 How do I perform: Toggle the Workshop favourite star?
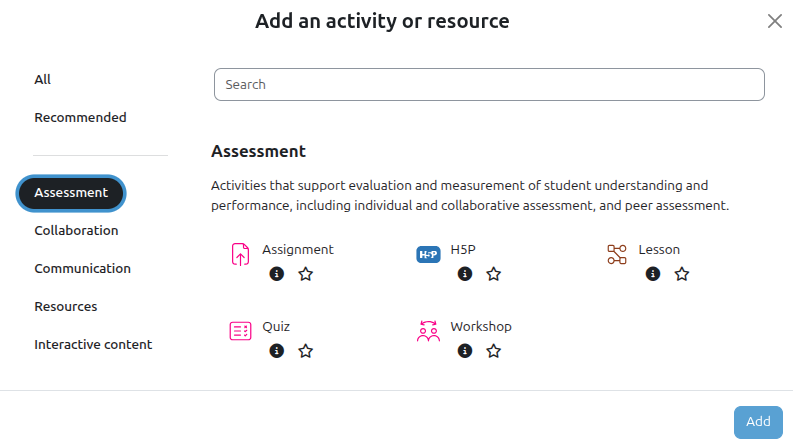(494, 351)
